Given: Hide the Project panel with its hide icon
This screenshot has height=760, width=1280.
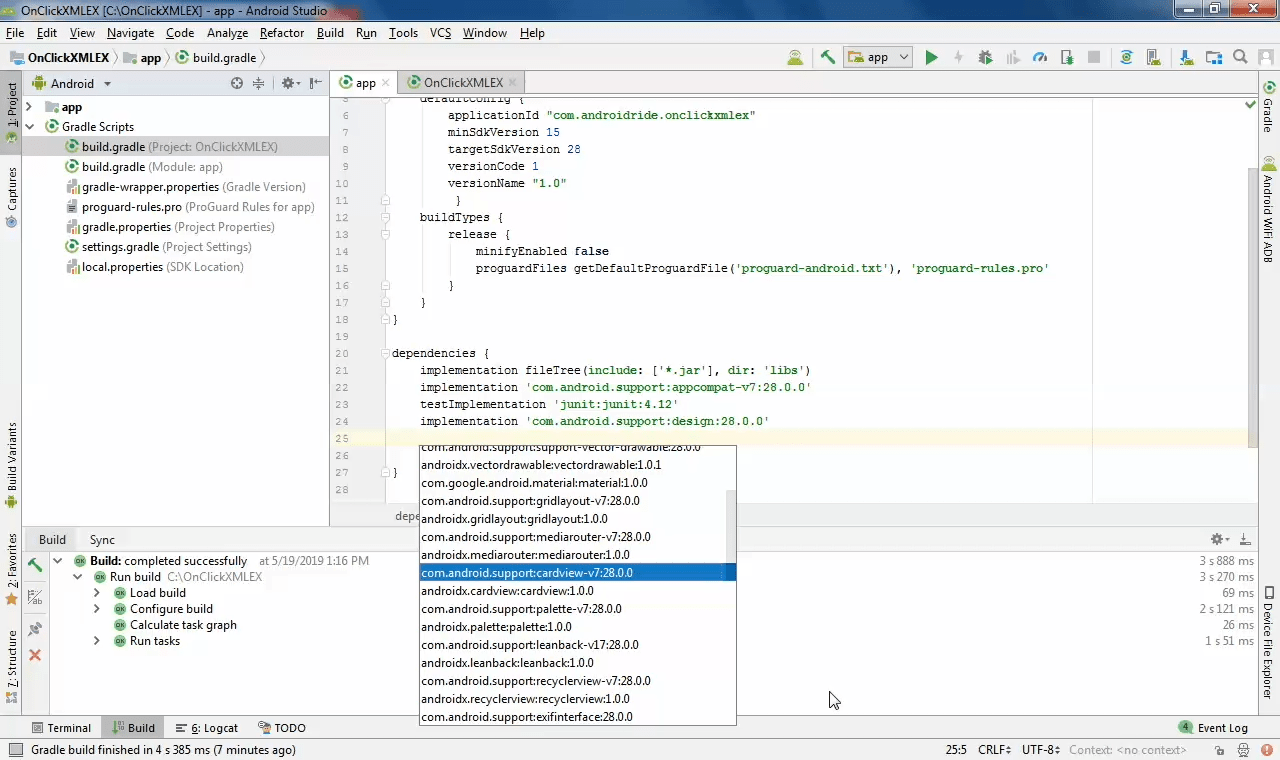Looking at the screenshot, I should click(315, 84).
